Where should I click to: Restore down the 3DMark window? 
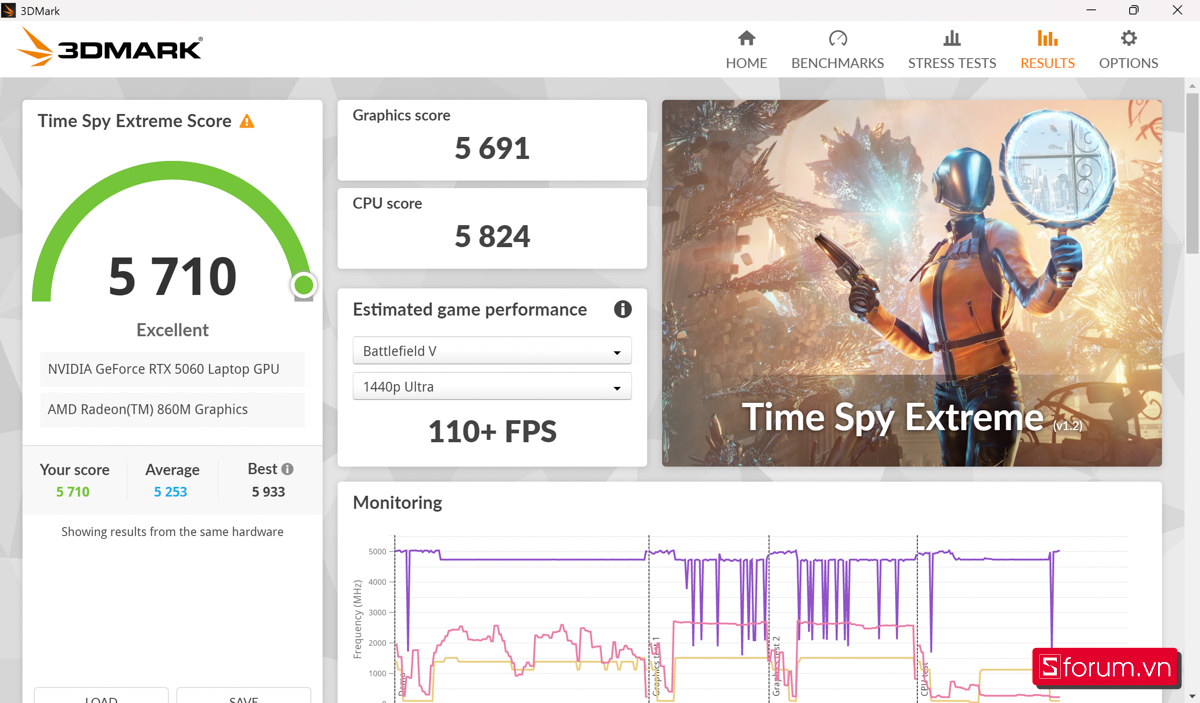coord(1133,10)
